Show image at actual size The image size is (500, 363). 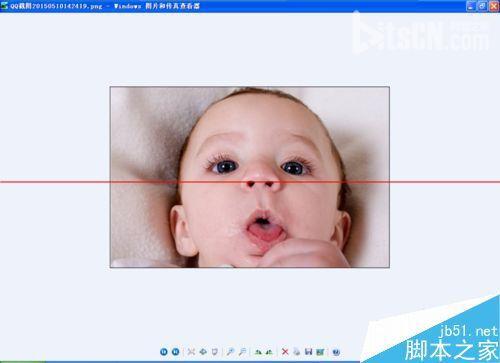203,352
